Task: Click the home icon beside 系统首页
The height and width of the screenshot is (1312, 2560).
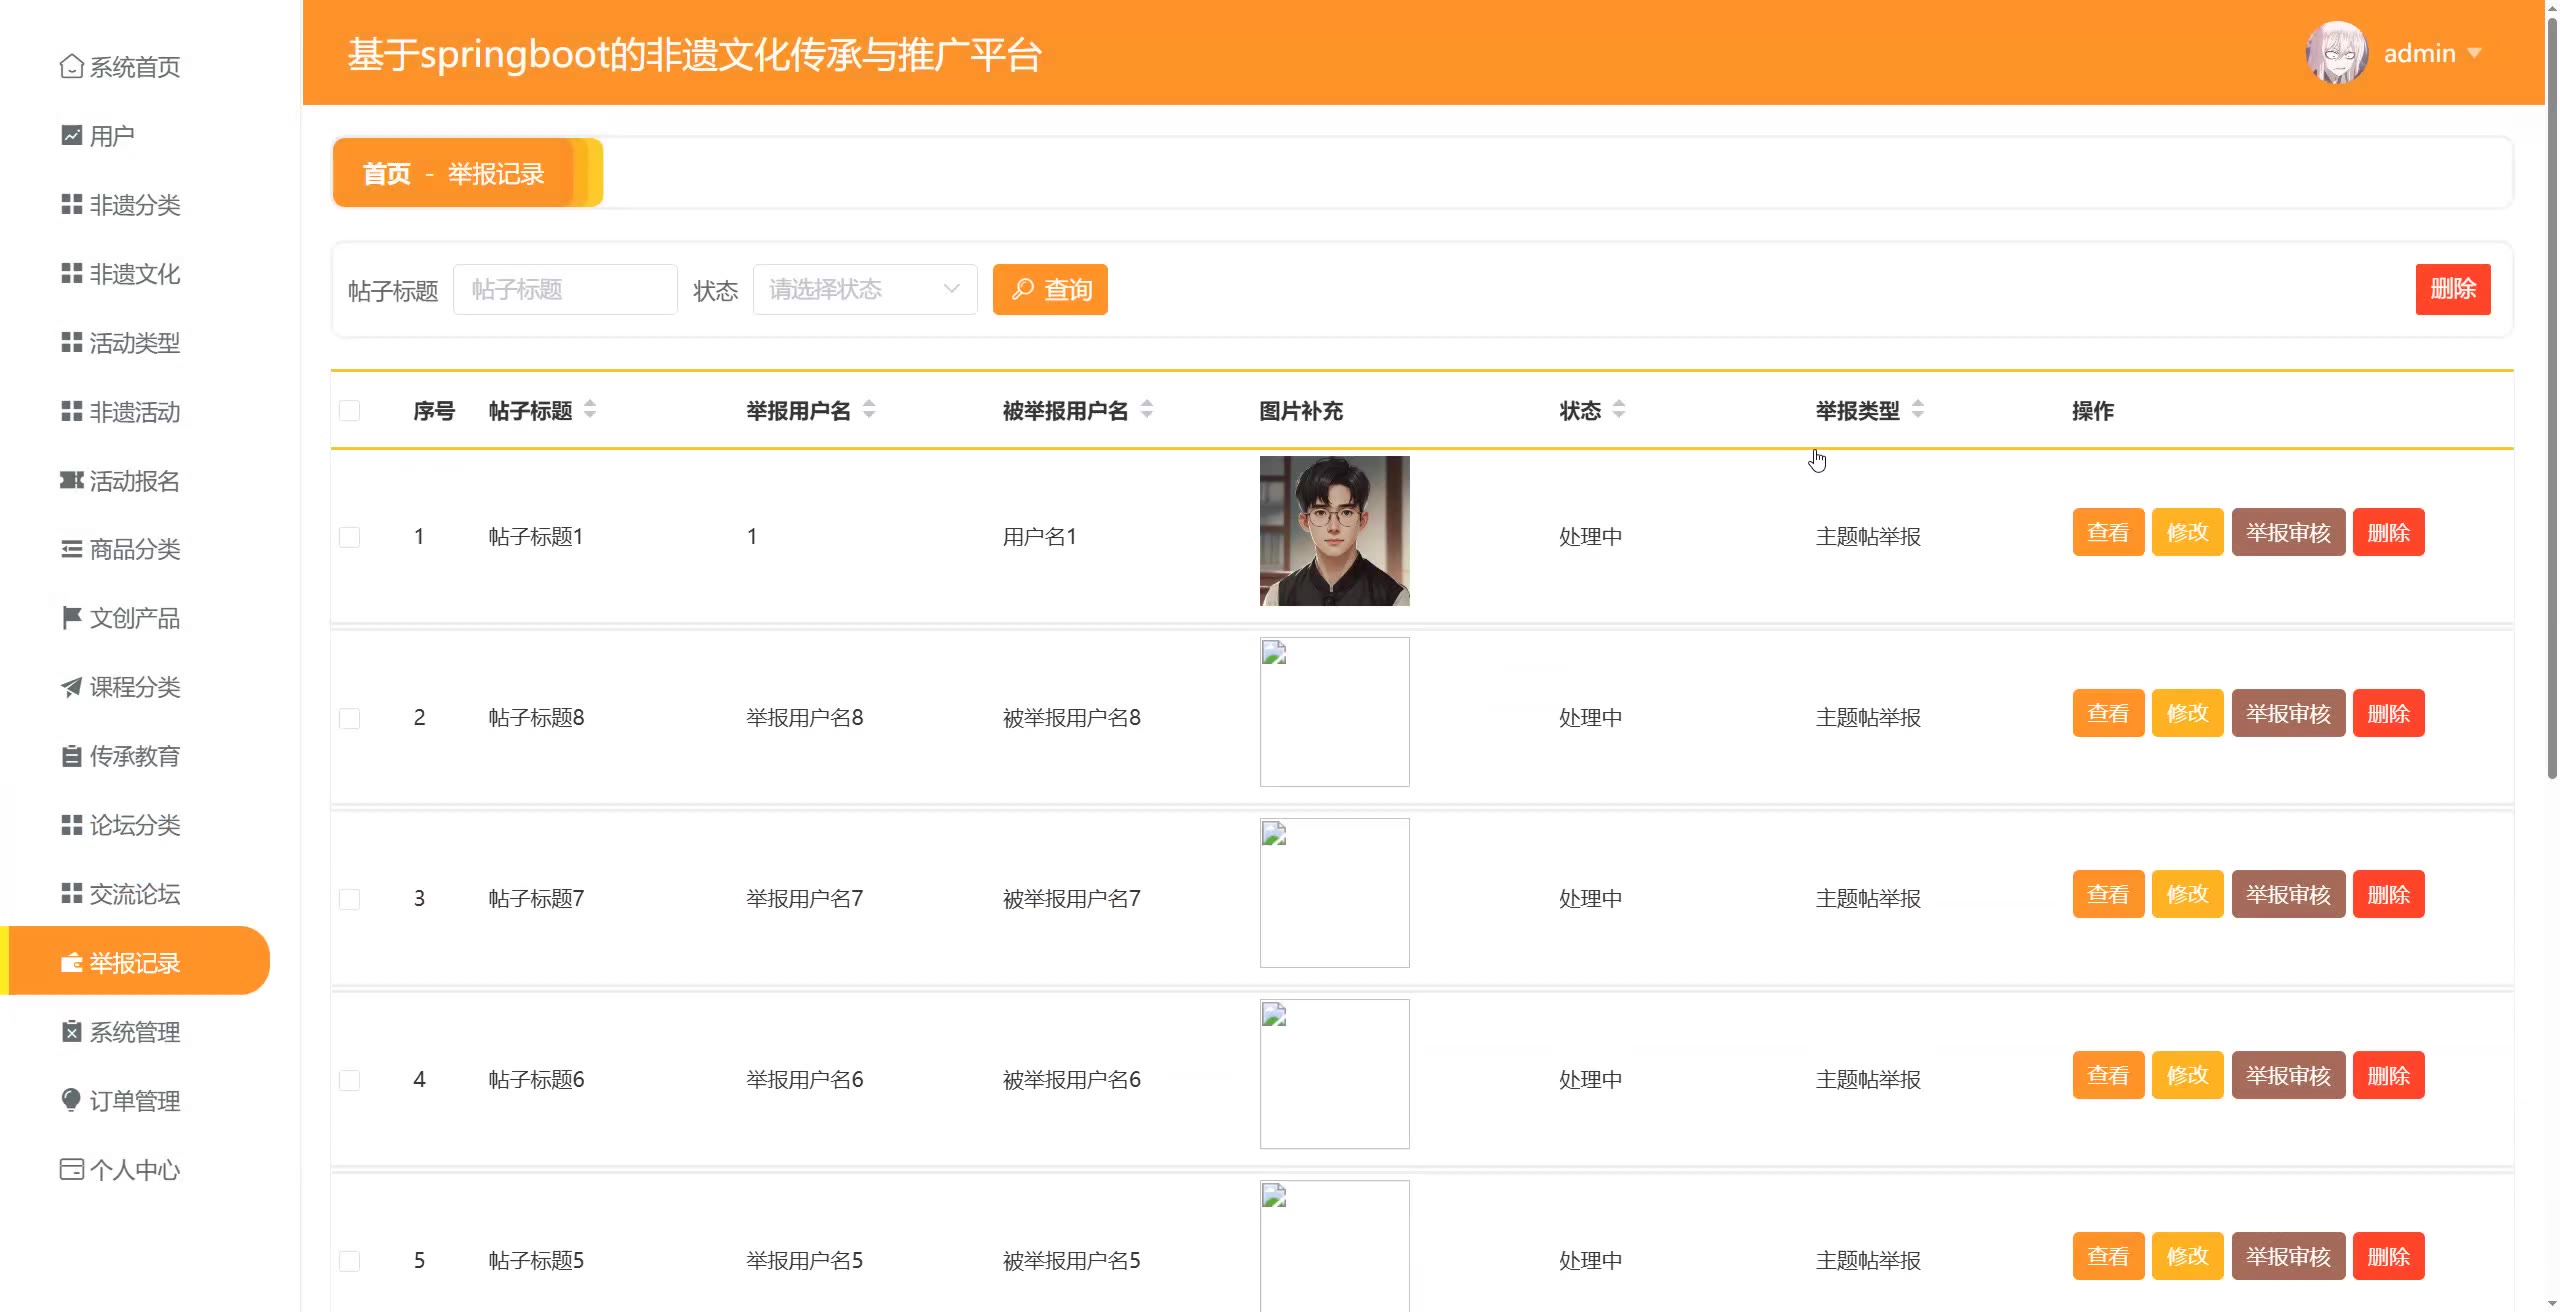Action: pos(71,66)
